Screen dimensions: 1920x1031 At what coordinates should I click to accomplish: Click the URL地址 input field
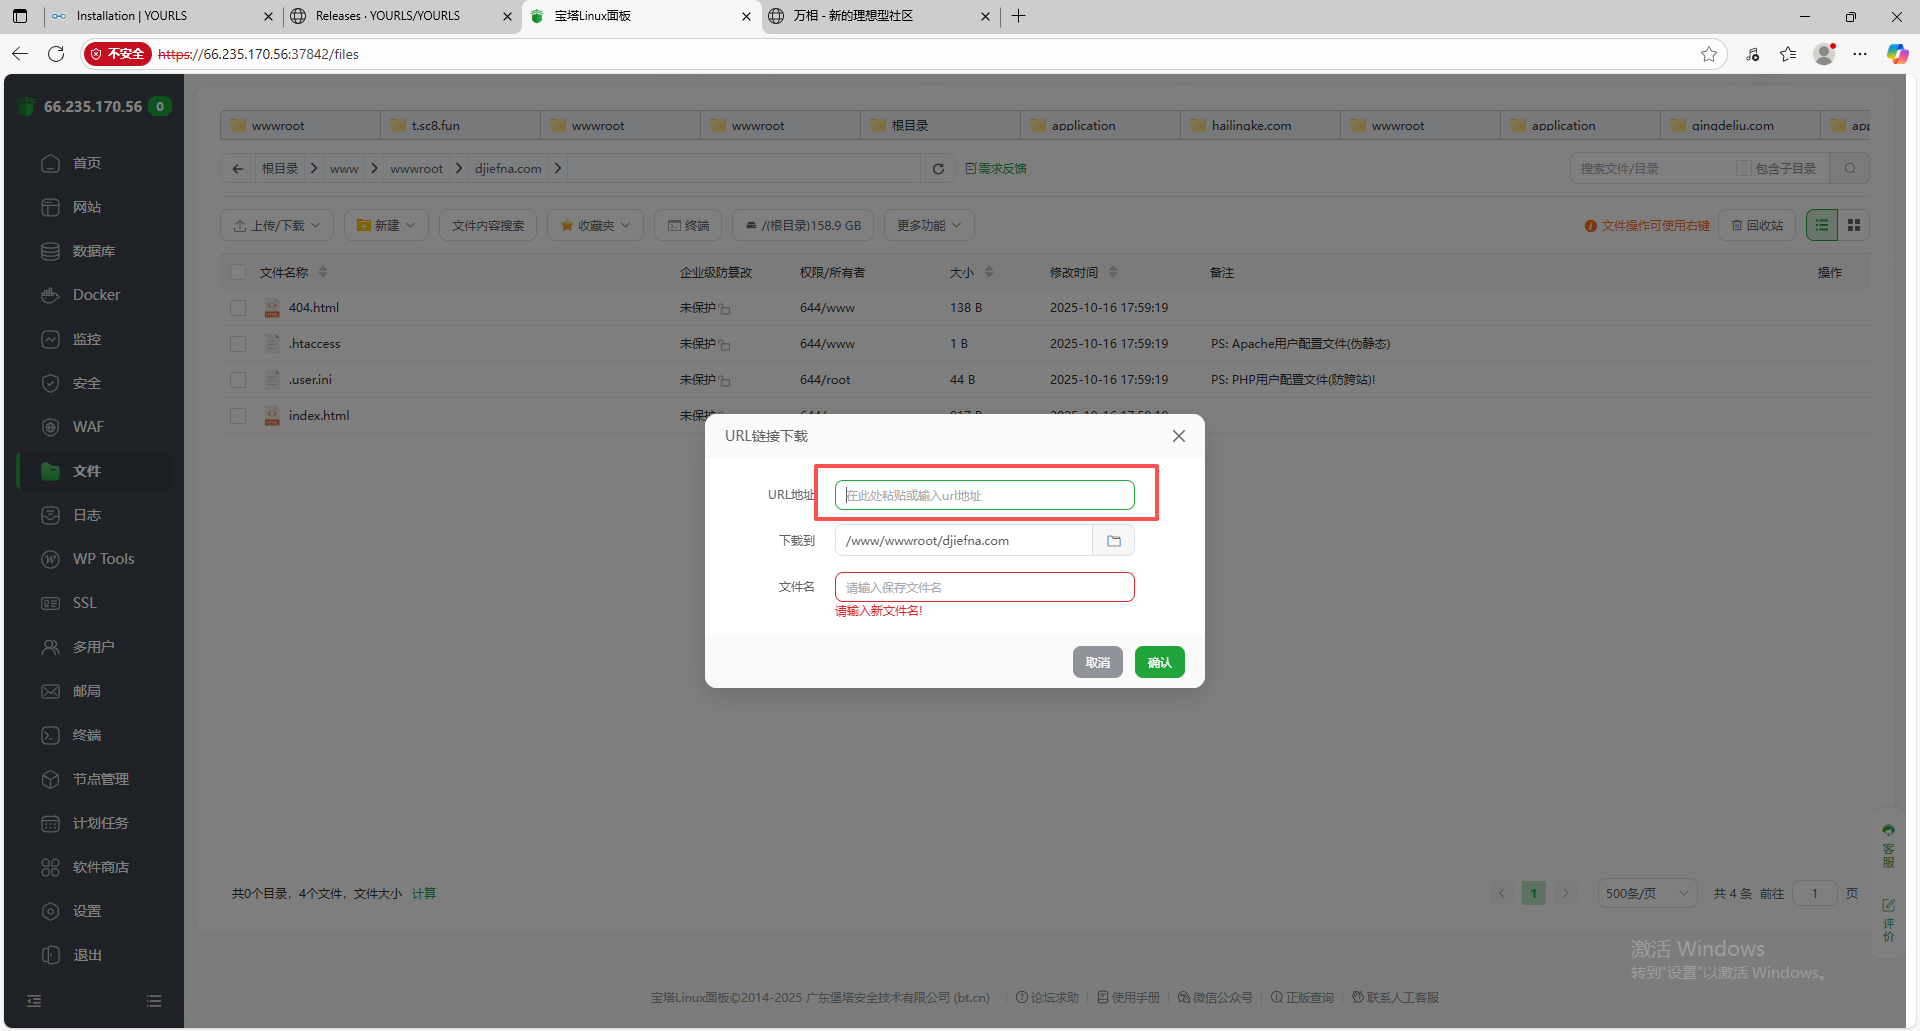[x=984, y=495]
